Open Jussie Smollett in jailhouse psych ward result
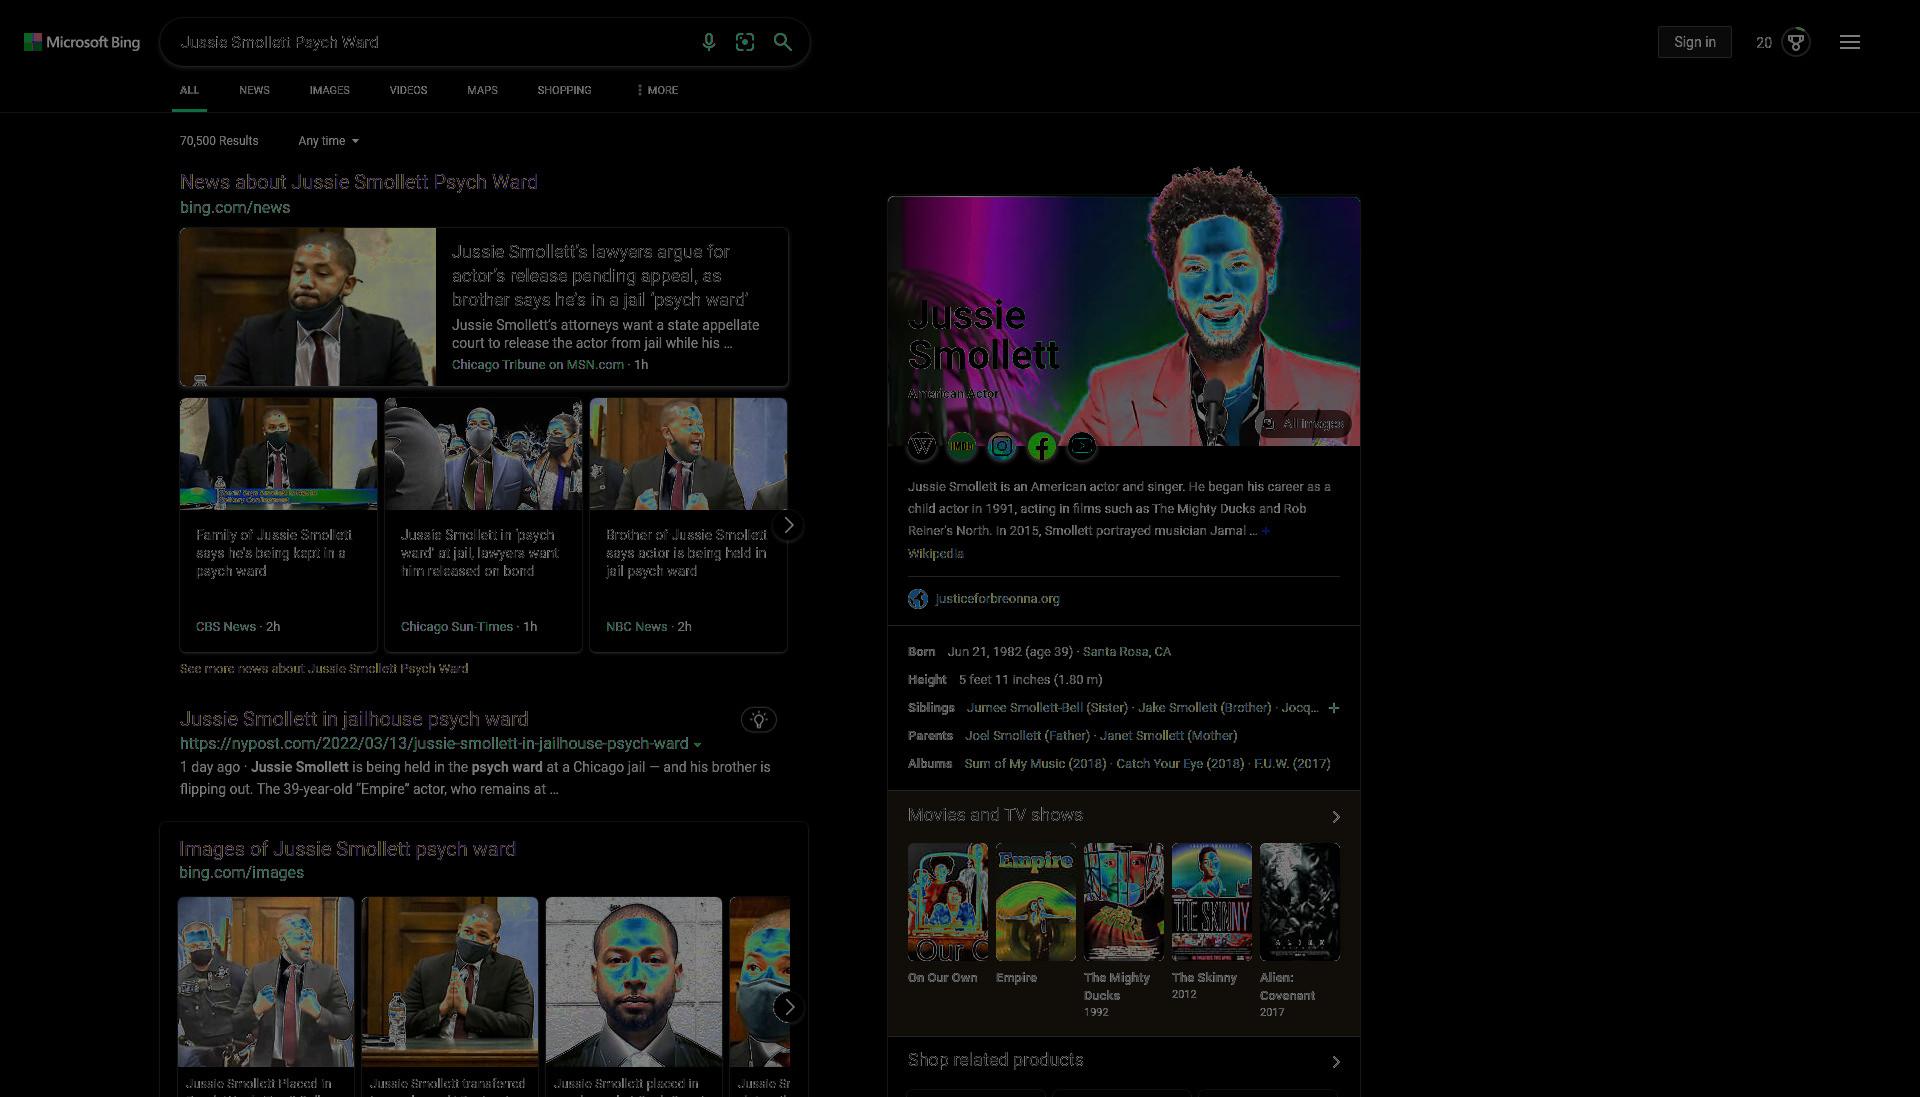The height and width of the screenshot is (1097, 1920). coord(354,719)
